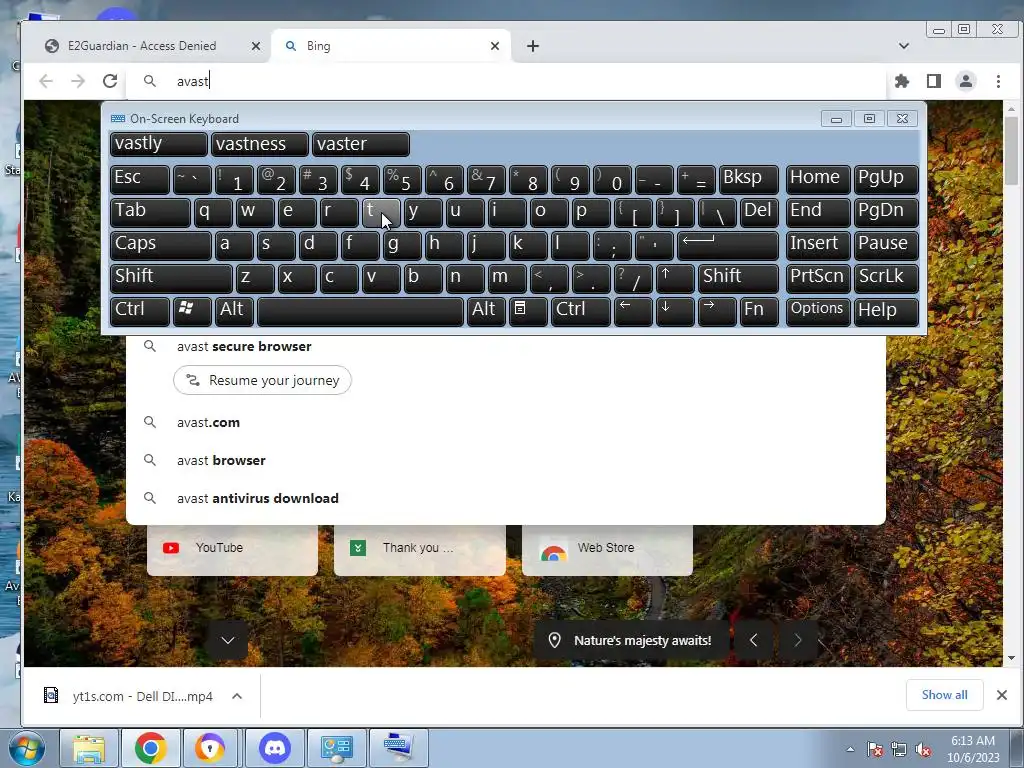
Task: Toggle the left Shift key
Action: point(171,278)
